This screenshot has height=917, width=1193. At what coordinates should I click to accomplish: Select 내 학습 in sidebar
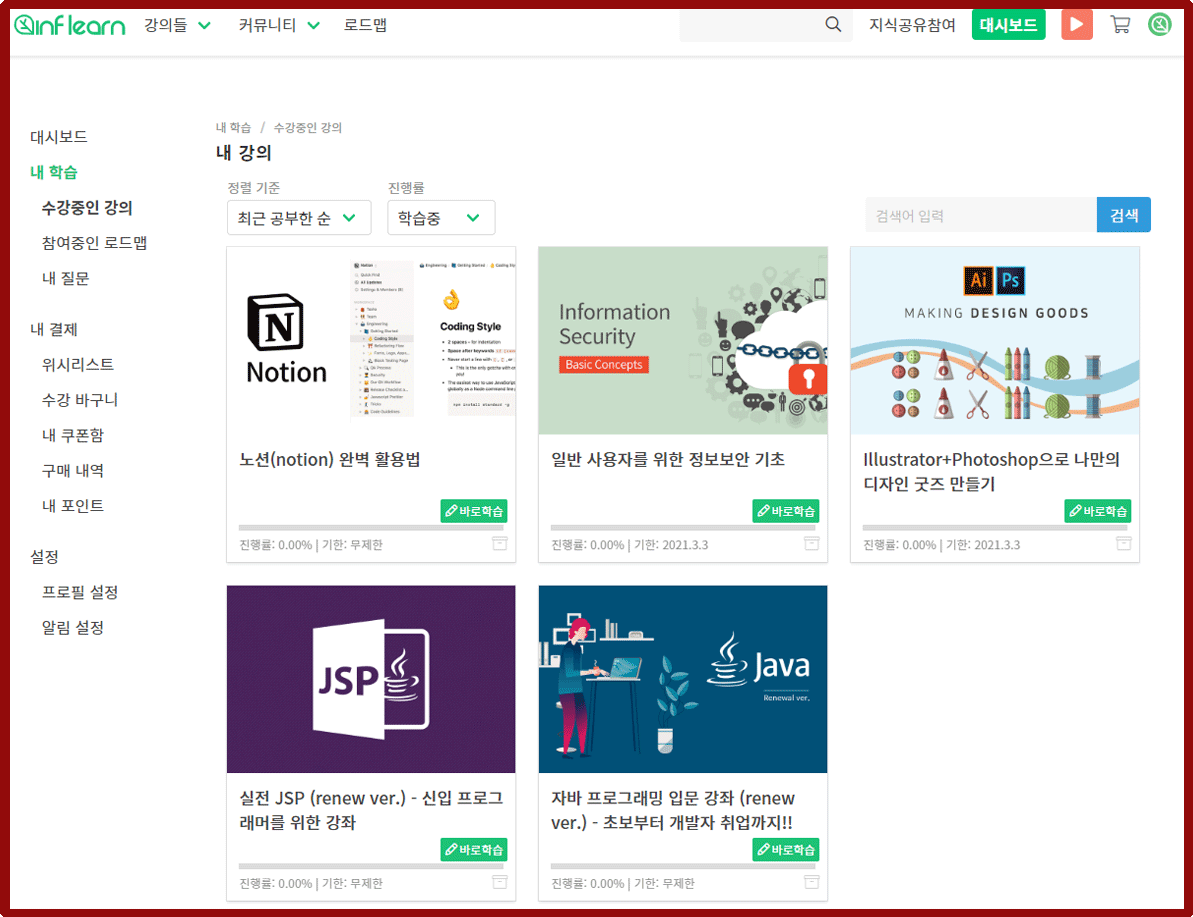tap(53, 172)
